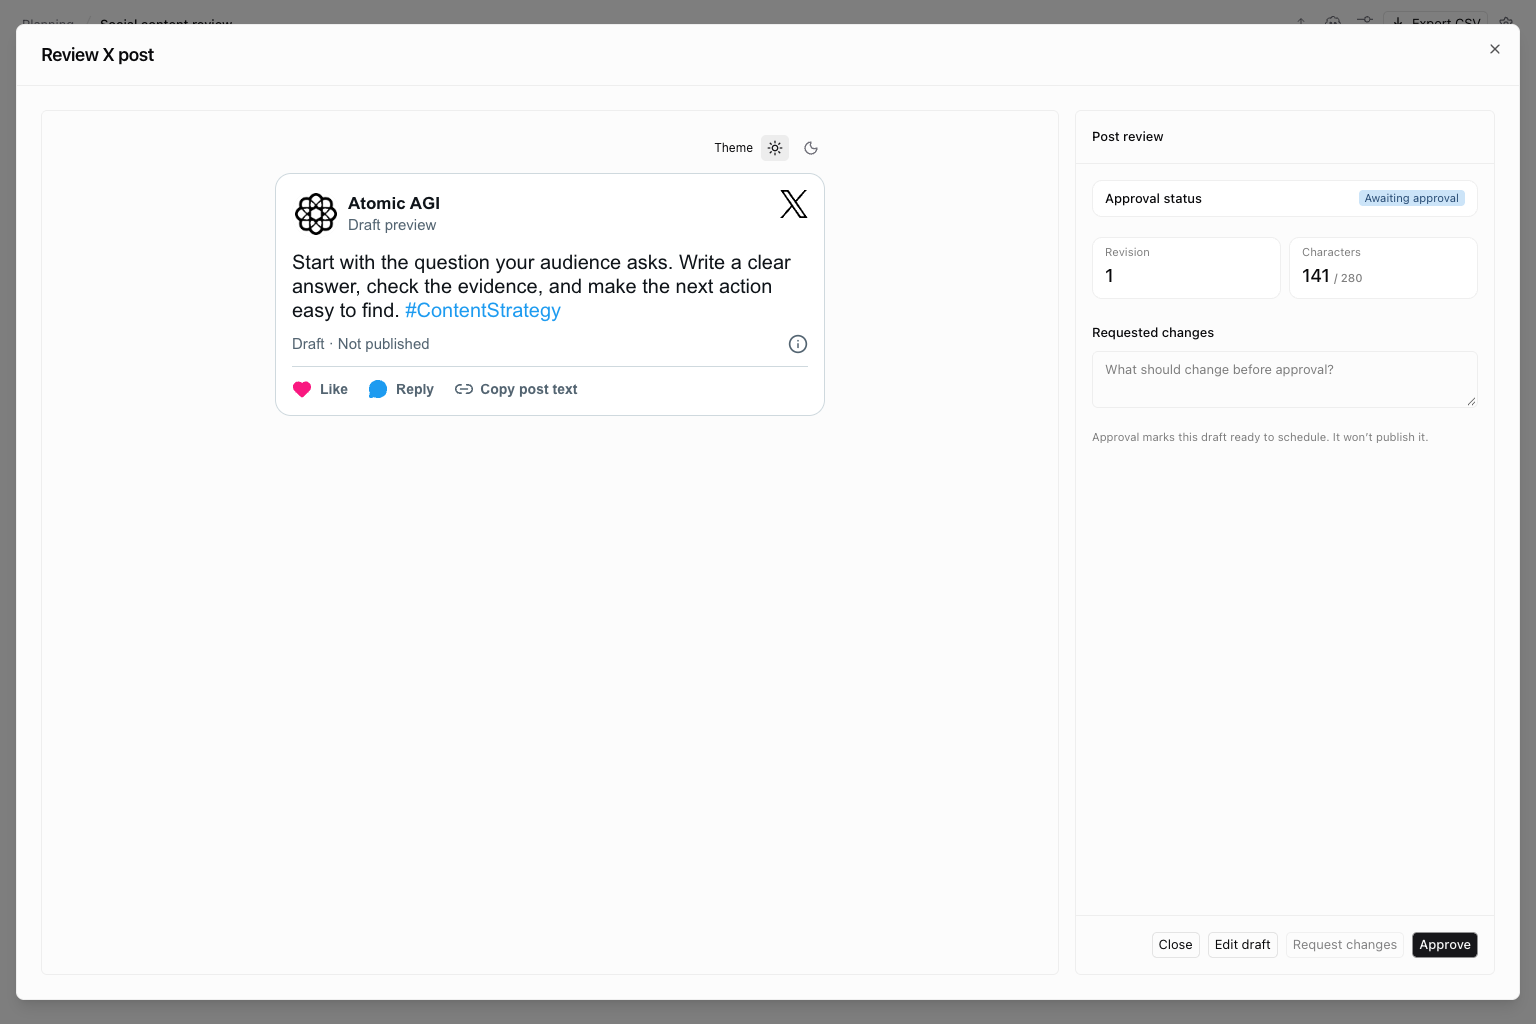Switch preview to dark theme

click(x=811, y=148)
